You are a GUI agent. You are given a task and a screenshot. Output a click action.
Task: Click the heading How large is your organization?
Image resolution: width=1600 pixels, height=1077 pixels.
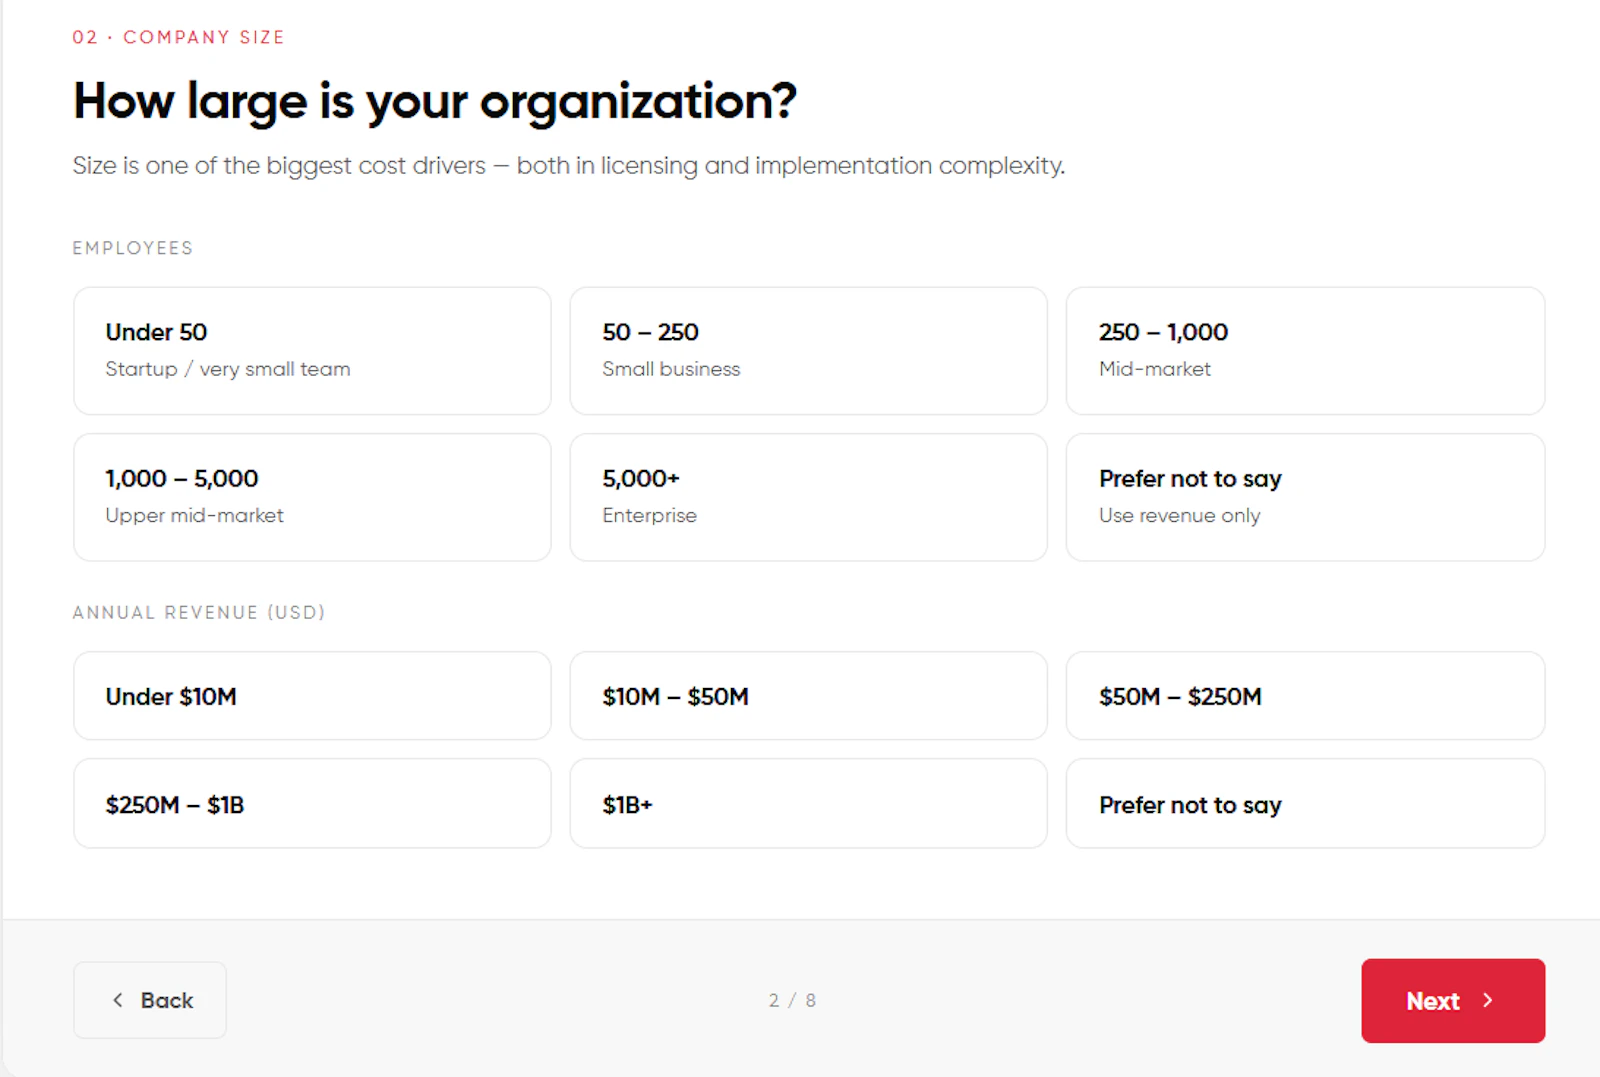(x=435, y=102)
